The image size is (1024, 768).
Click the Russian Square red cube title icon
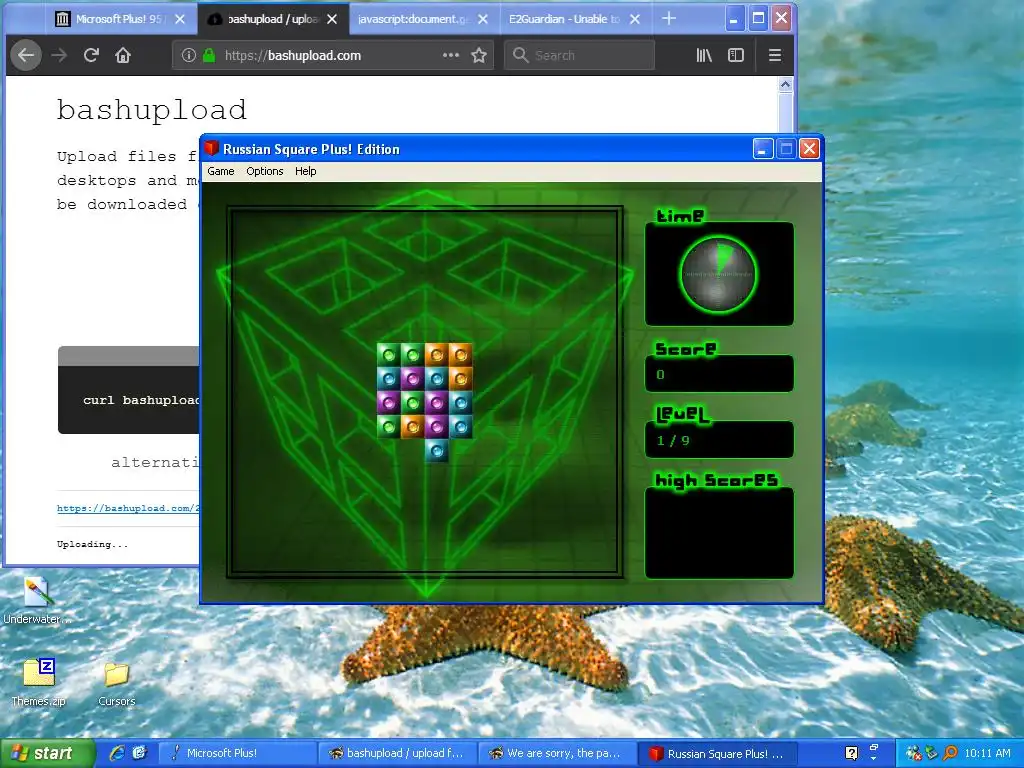[x=211, y=148]
